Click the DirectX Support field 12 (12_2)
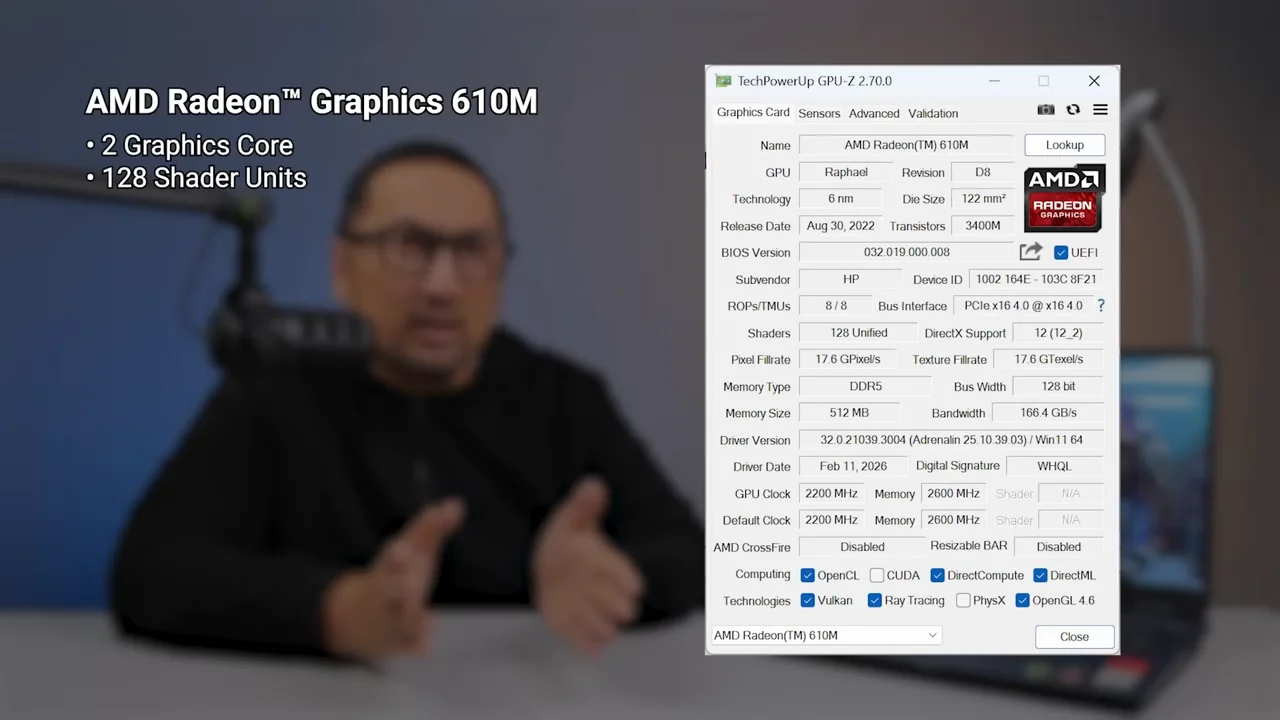 (1058, 333)
